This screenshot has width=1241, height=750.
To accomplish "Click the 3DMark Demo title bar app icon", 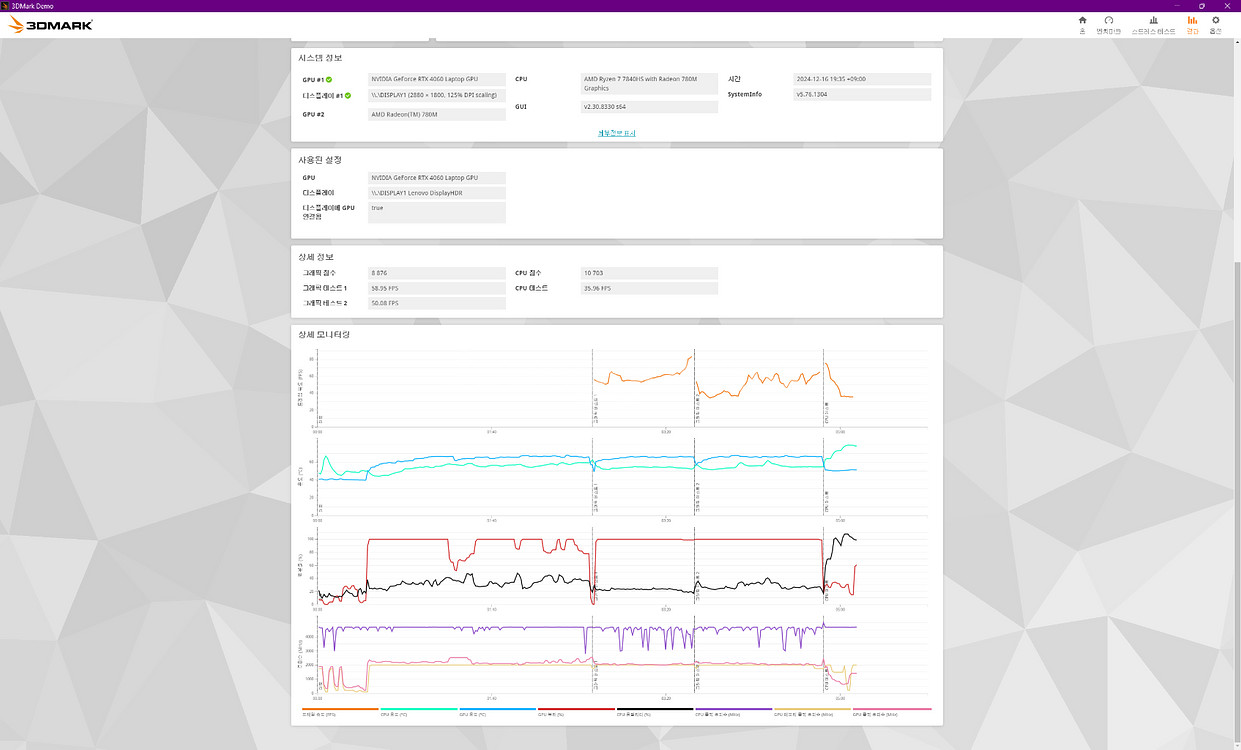I will click(5, 5).
